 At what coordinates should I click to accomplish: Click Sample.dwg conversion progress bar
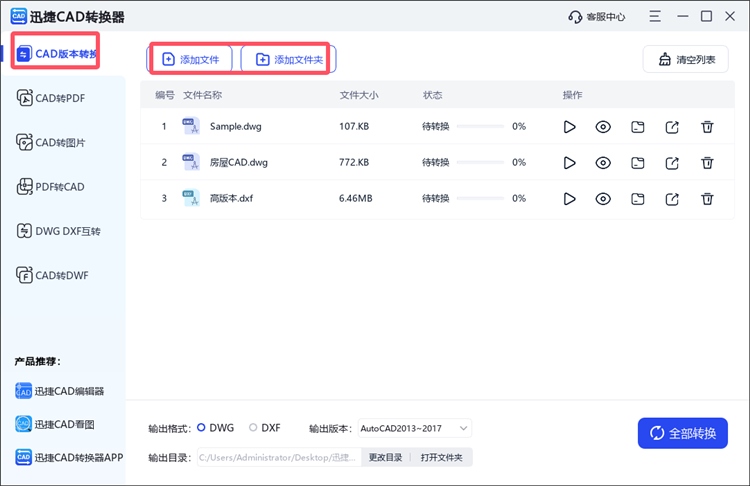(x=474, y=127)
